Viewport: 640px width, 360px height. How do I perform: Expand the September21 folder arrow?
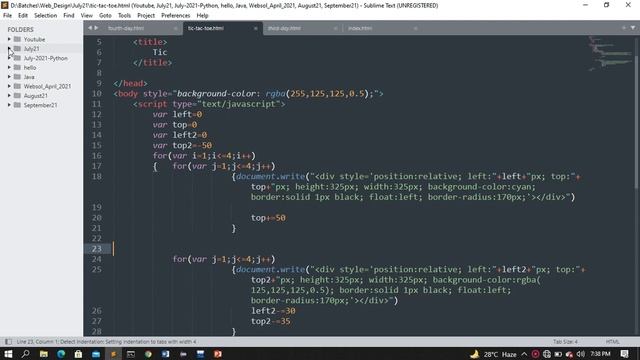[9, 105]
